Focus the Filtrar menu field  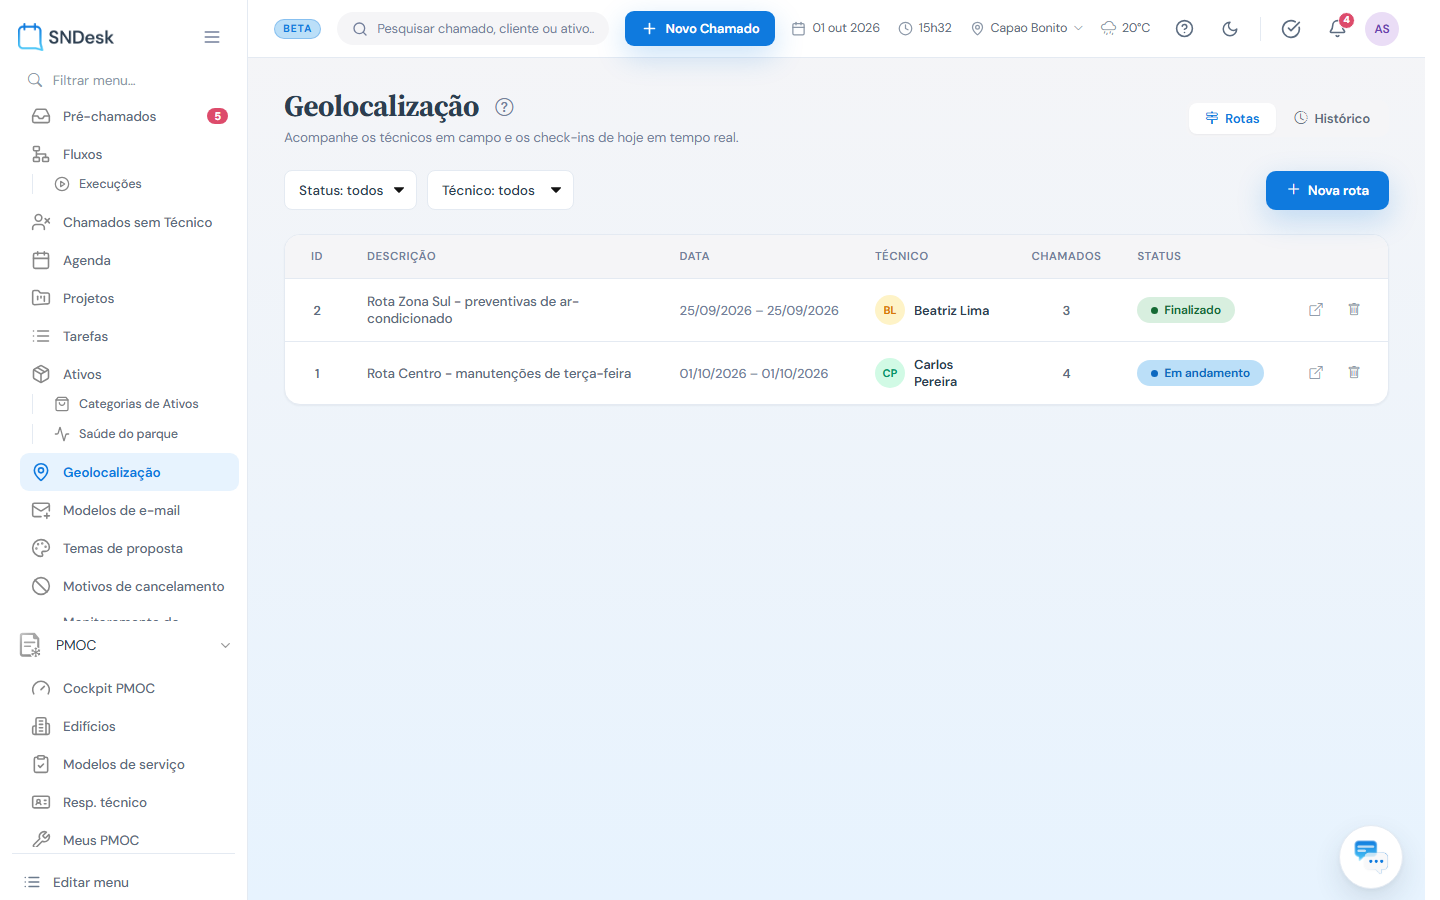coord(129,80)
